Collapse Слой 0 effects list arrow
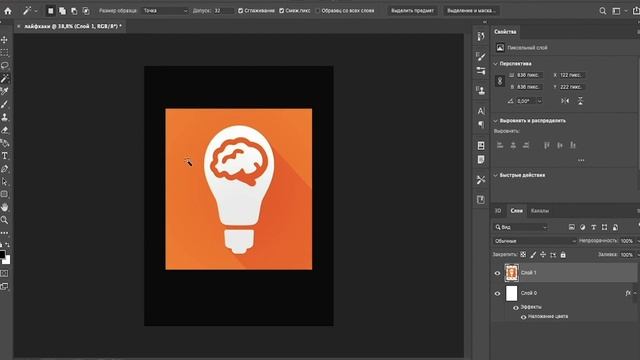This screenshot has width=640, height=360. pyautogui.click(x=635, y=293)
